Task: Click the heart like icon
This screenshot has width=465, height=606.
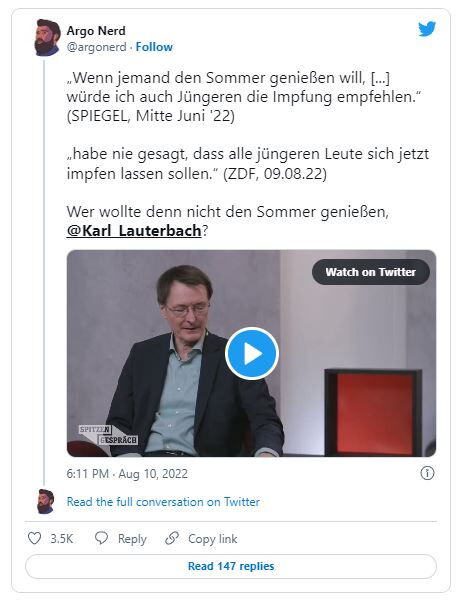Action: (34, 538)
